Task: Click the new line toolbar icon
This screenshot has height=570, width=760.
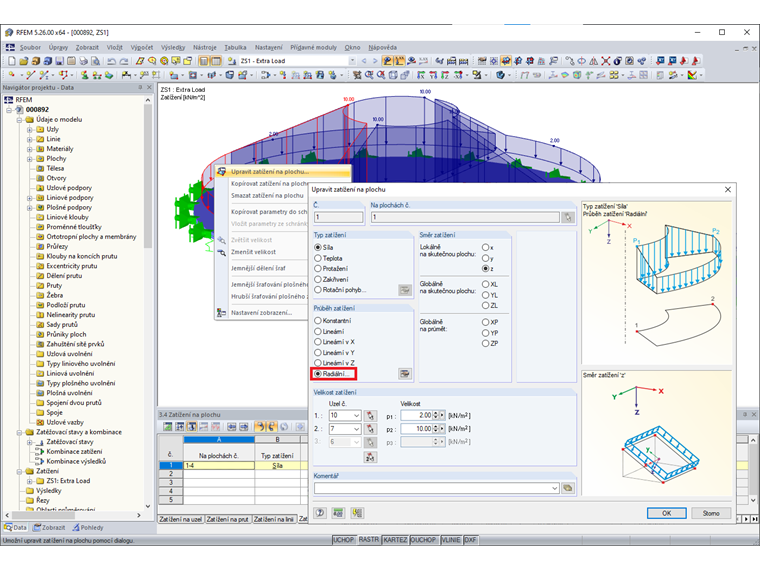Action: [31, 75]
